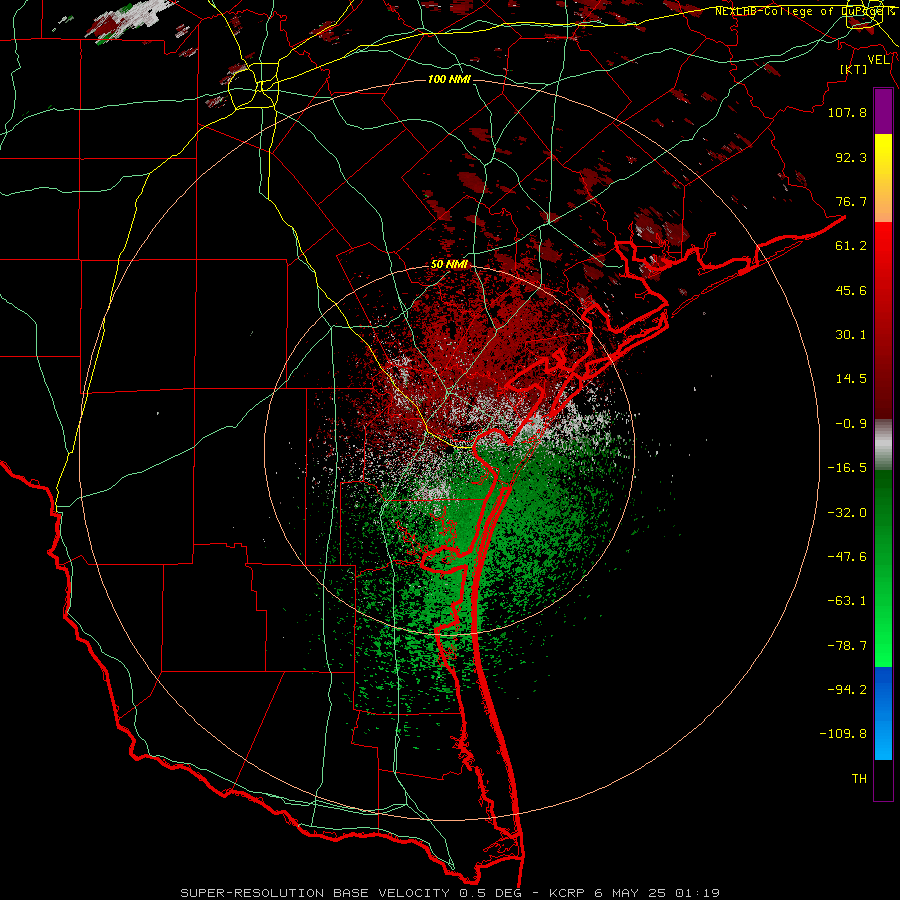
Task: Click the purple segment of the color bar
Action: (883, 111)
